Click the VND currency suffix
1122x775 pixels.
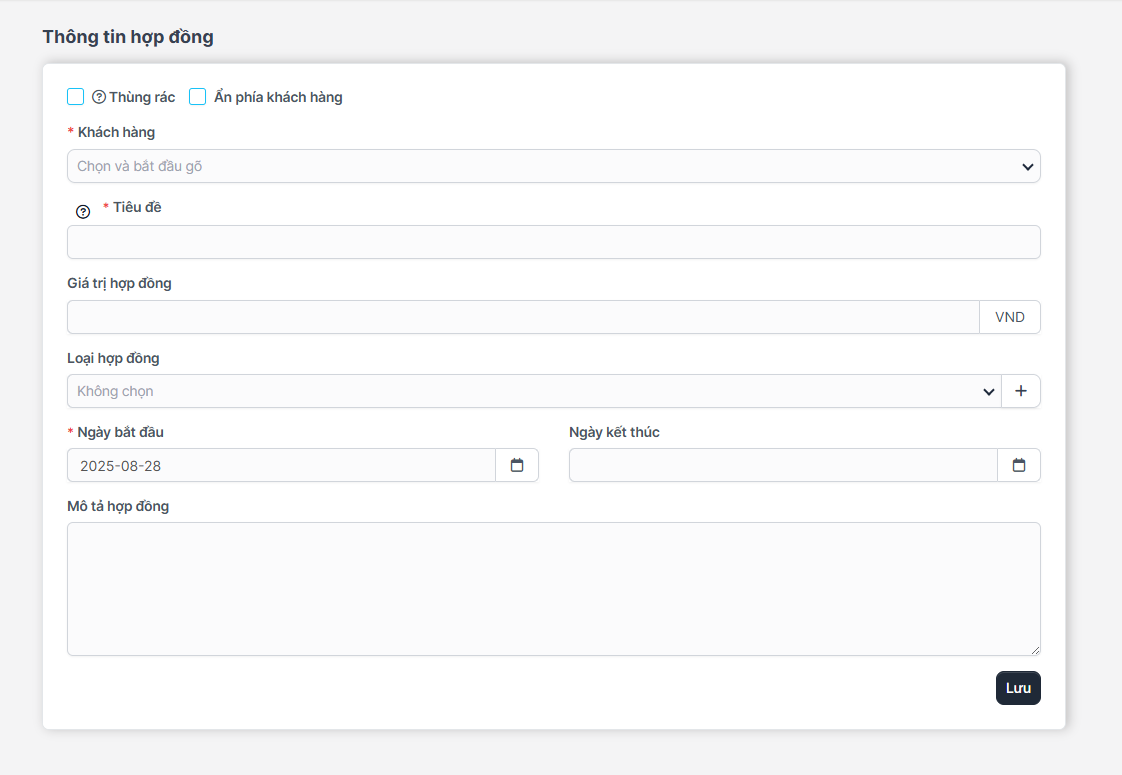click(1009, 317)
